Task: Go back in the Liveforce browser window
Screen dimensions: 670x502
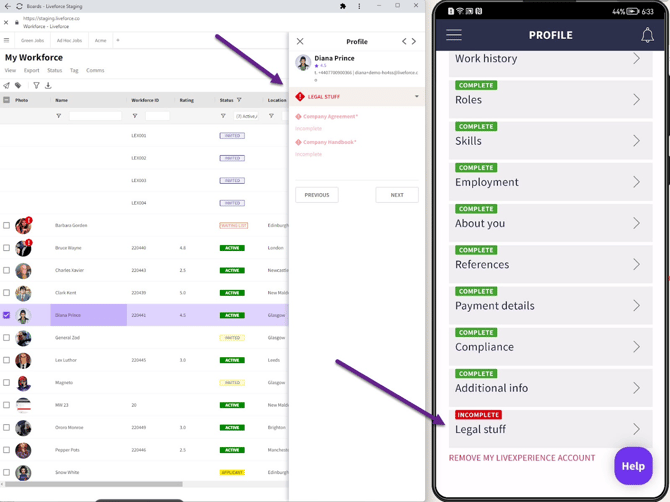Action: coord(7,6)
